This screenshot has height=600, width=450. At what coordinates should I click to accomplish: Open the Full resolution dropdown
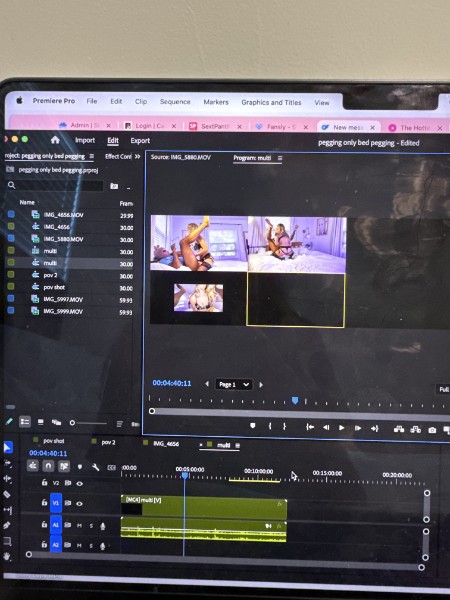pos(443,390)
